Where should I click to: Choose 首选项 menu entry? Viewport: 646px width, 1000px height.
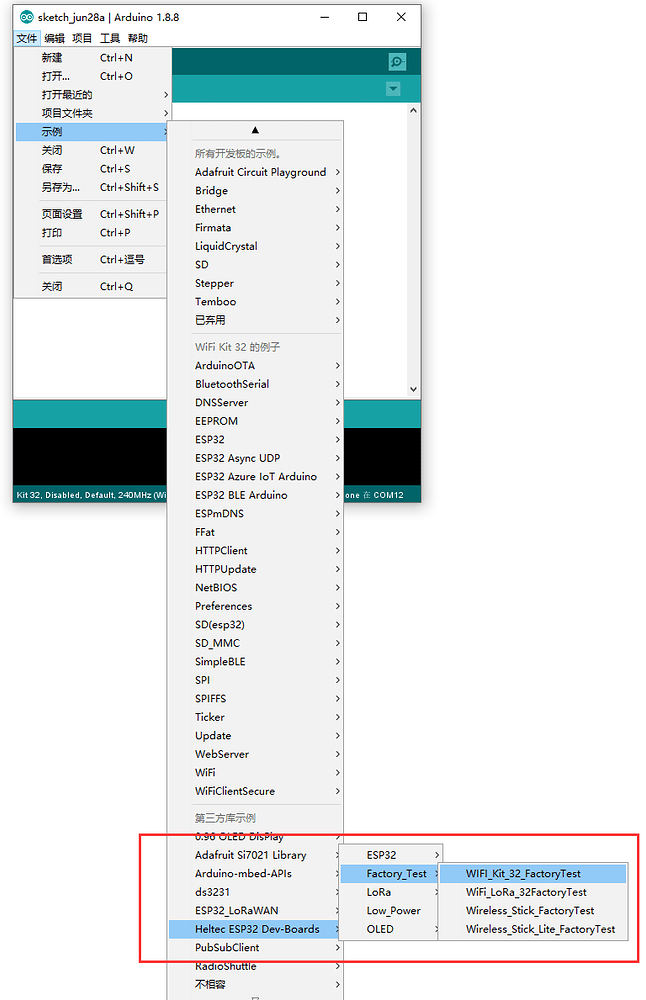pos(57,259)
